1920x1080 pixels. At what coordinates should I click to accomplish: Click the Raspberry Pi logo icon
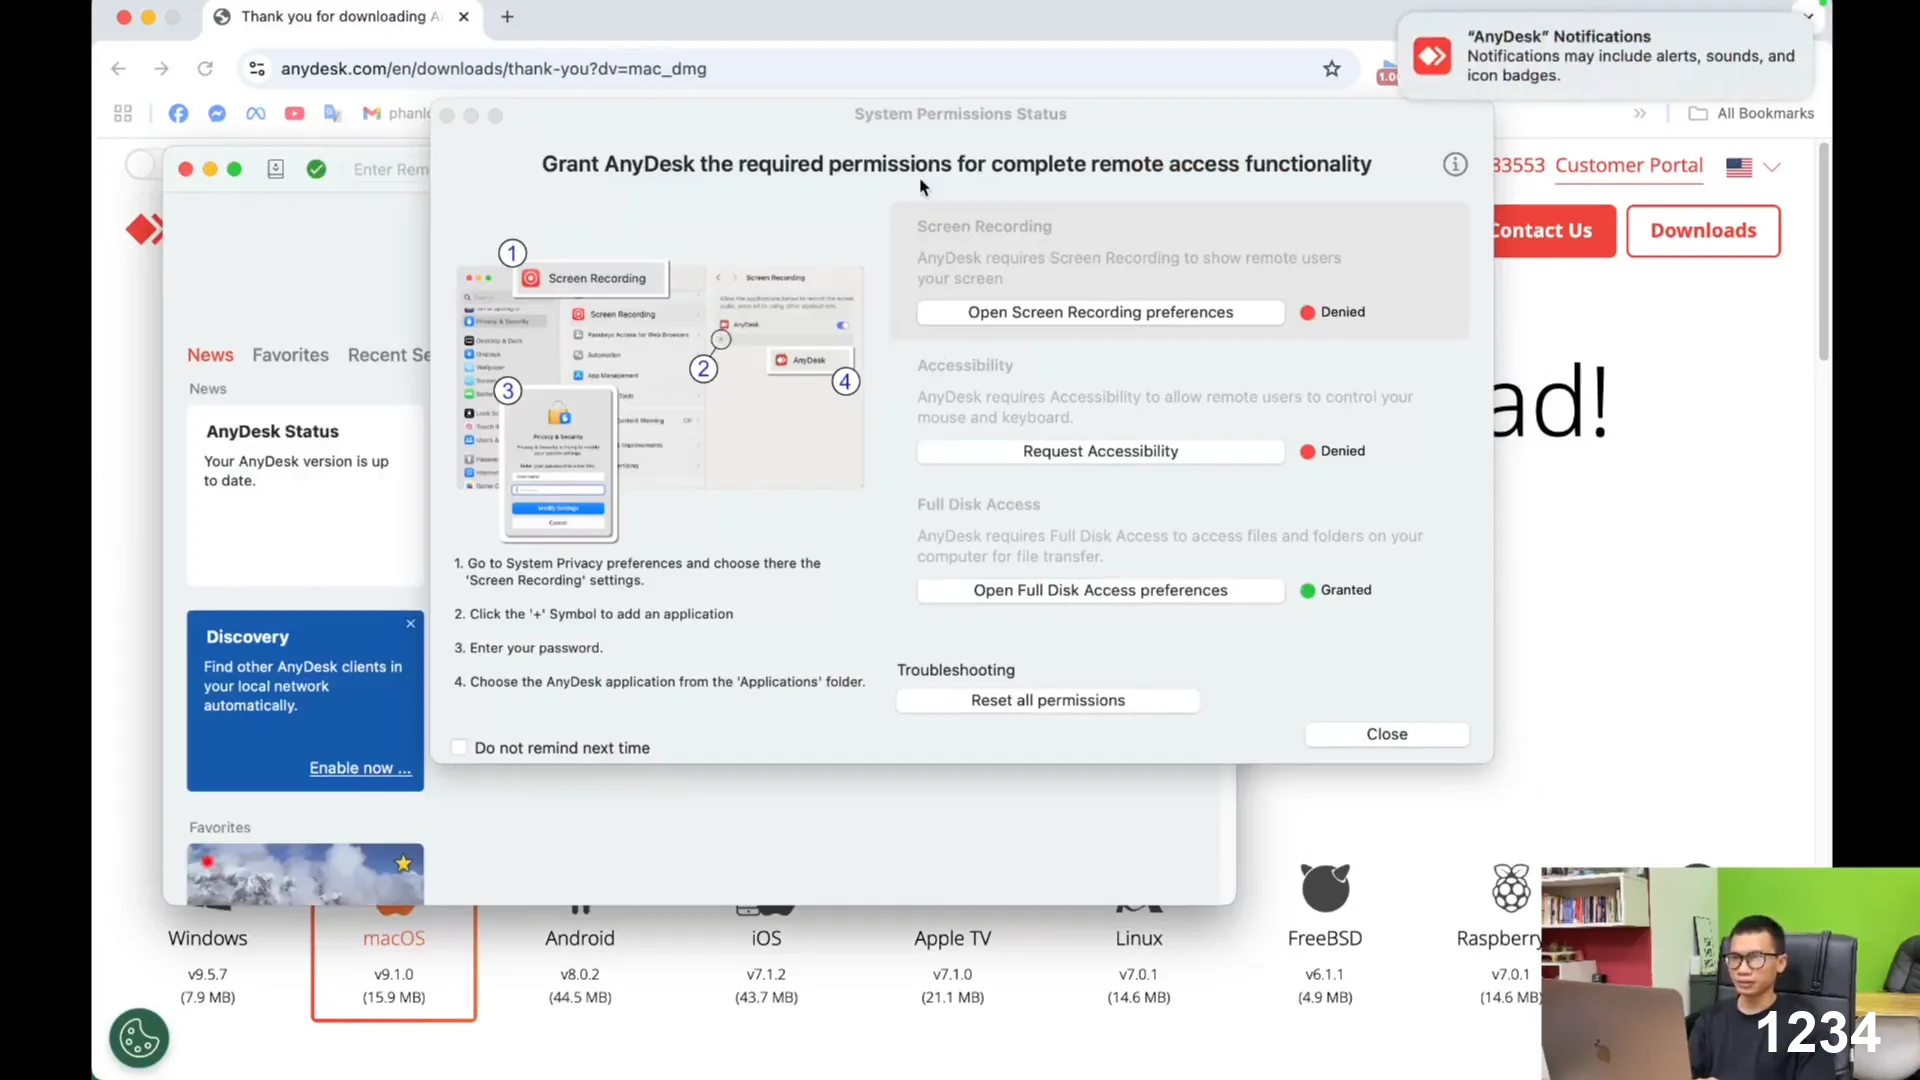[1511, 888]
